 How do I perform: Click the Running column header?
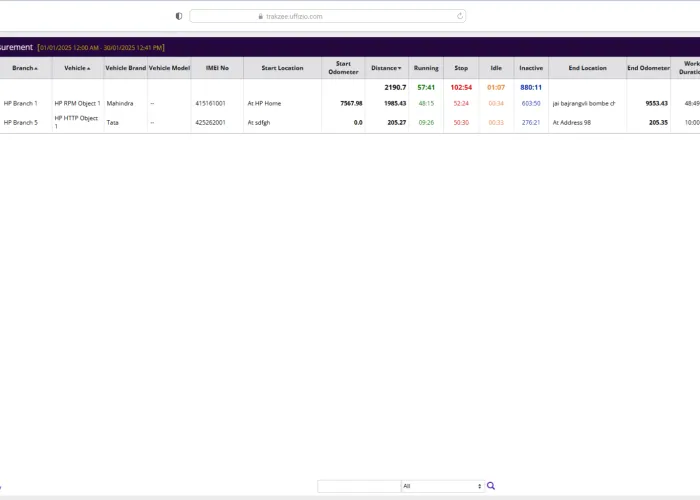(x=426, y=68)
